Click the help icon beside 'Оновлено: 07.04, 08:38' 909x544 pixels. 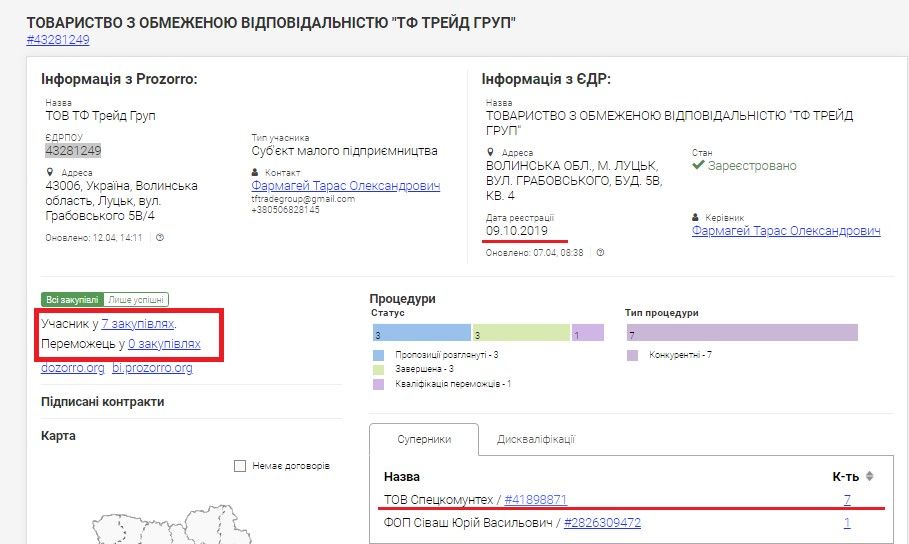(601, 252)
